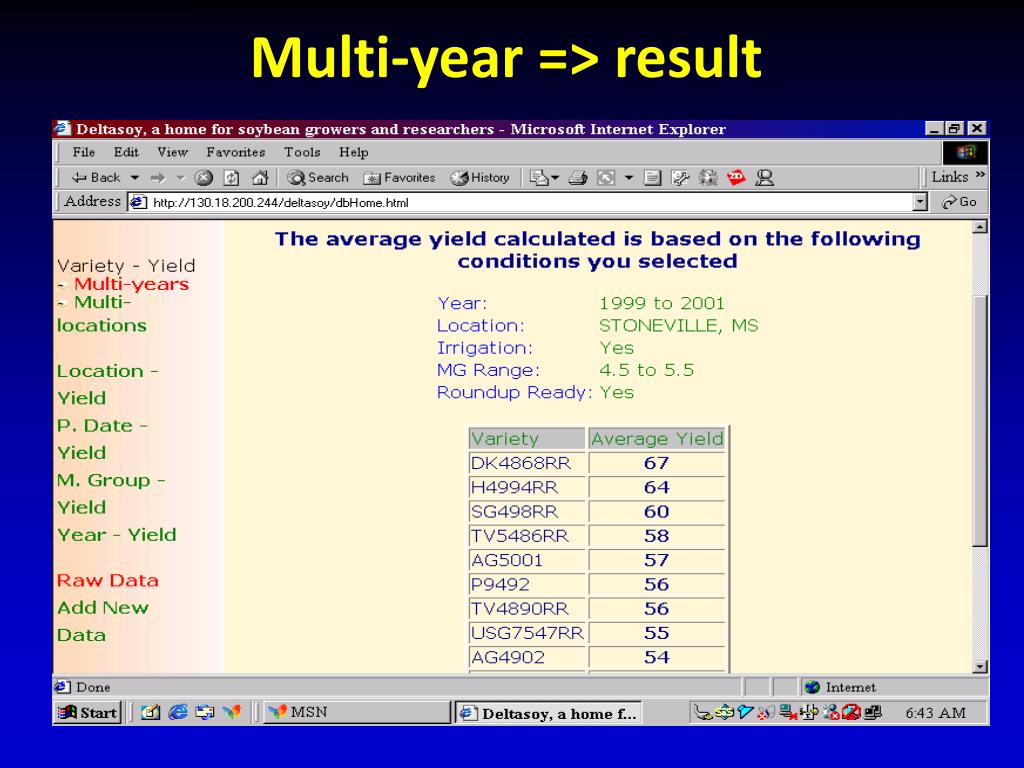Open the M. Group - Yield link
Image resolution: width=1024 pixels, height=768 pixels.
pos(111,494)
